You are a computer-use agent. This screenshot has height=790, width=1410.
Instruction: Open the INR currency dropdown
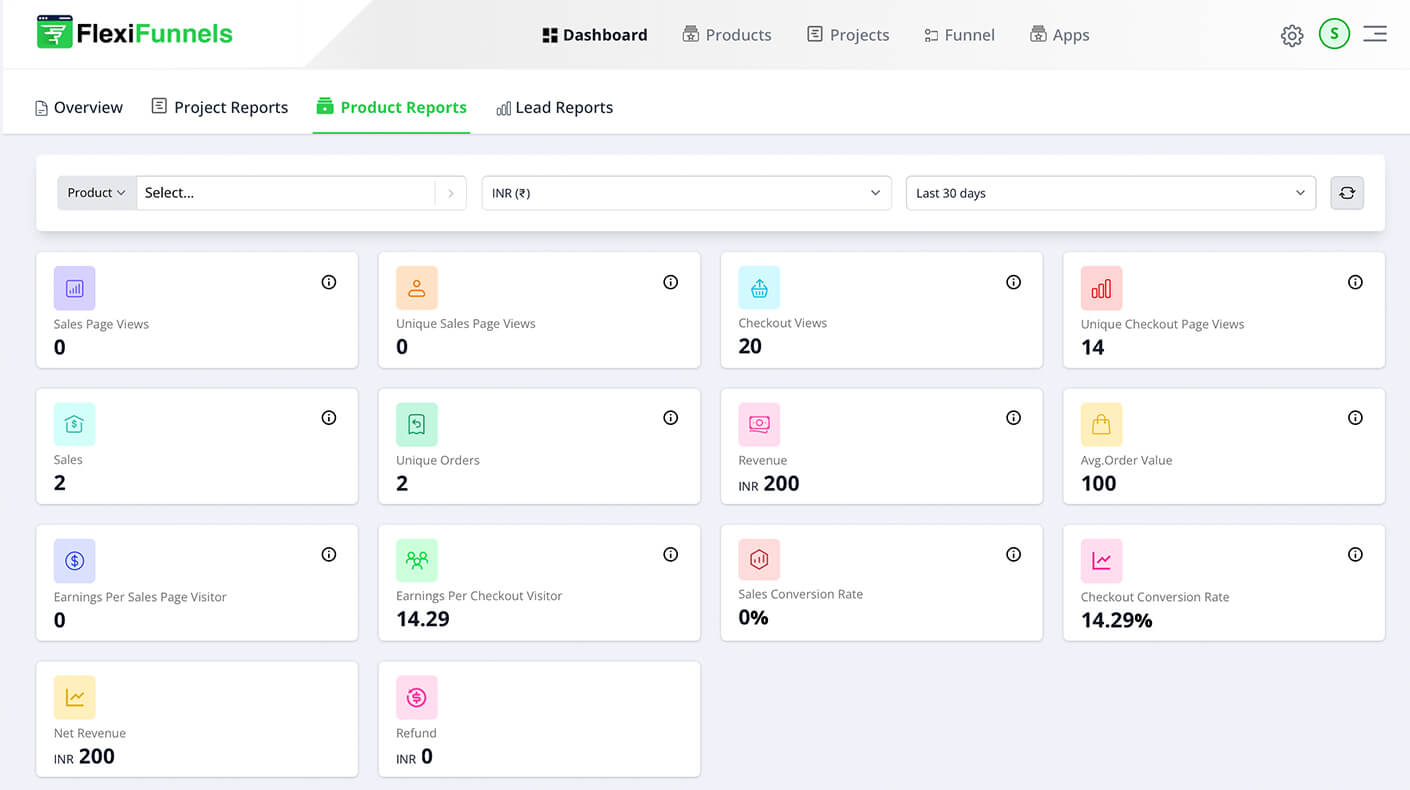(686, 193)
